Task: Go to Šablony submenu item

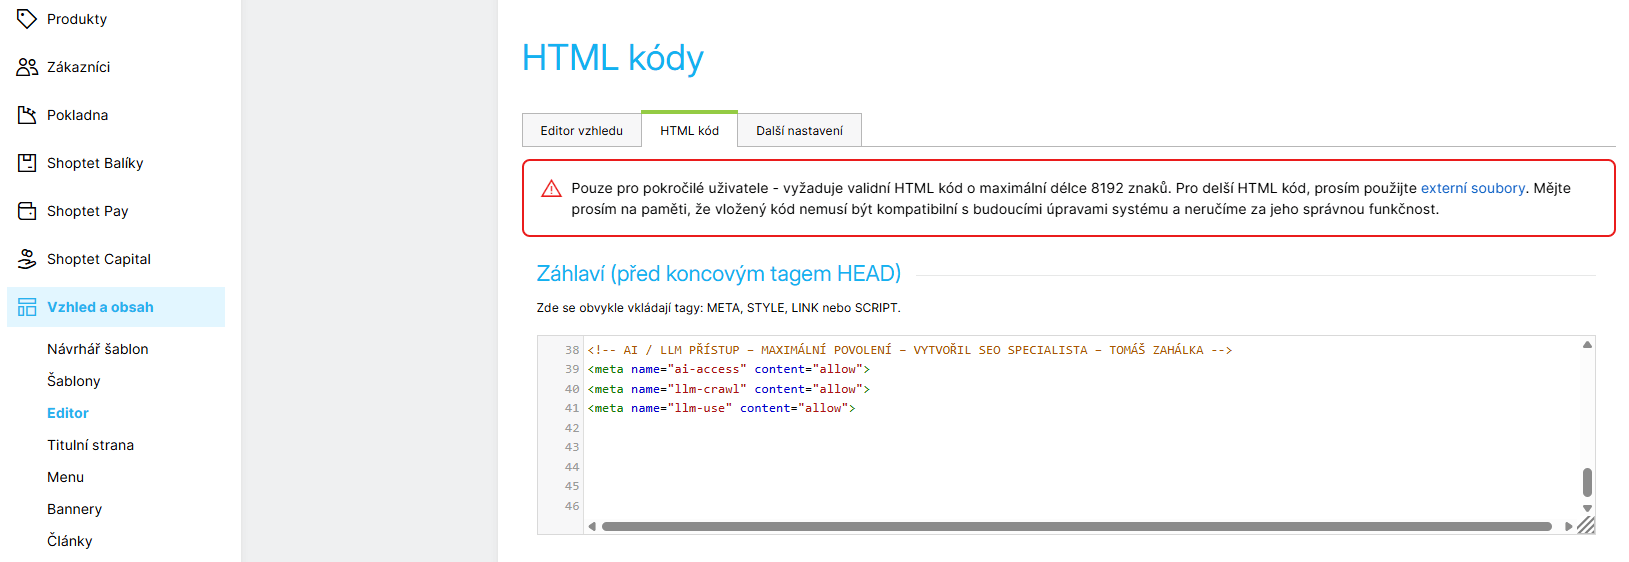Action: tap(74, 381)
